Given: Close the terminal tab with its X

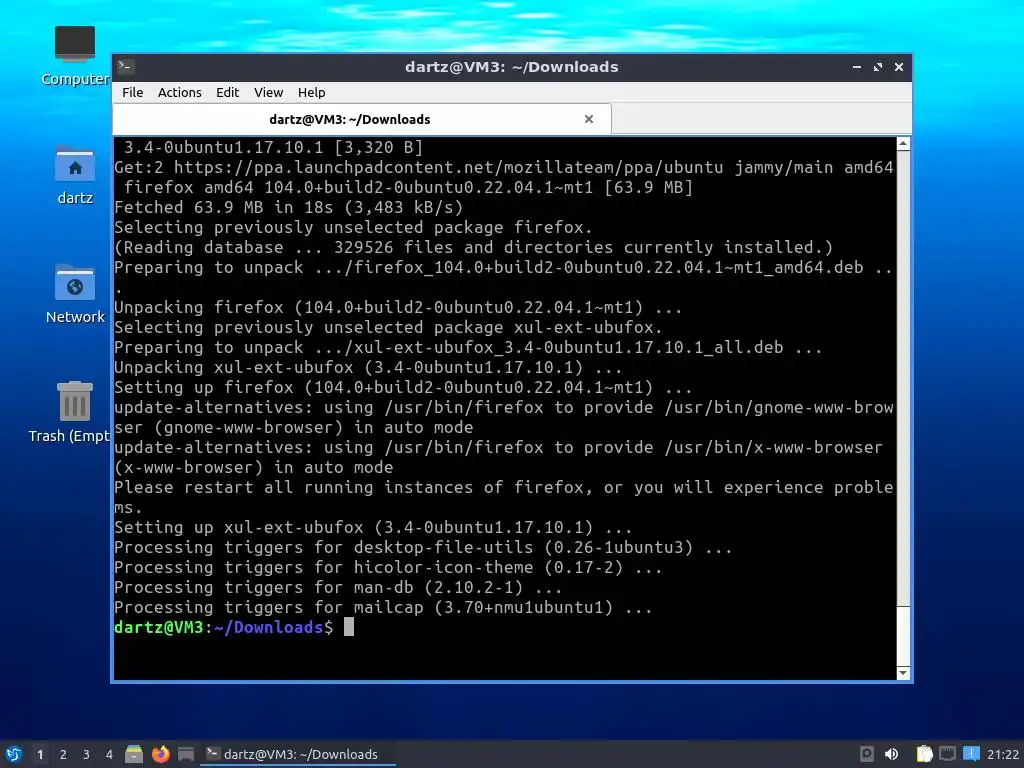Looking at the screenshot, I should (x=589, y=119).
